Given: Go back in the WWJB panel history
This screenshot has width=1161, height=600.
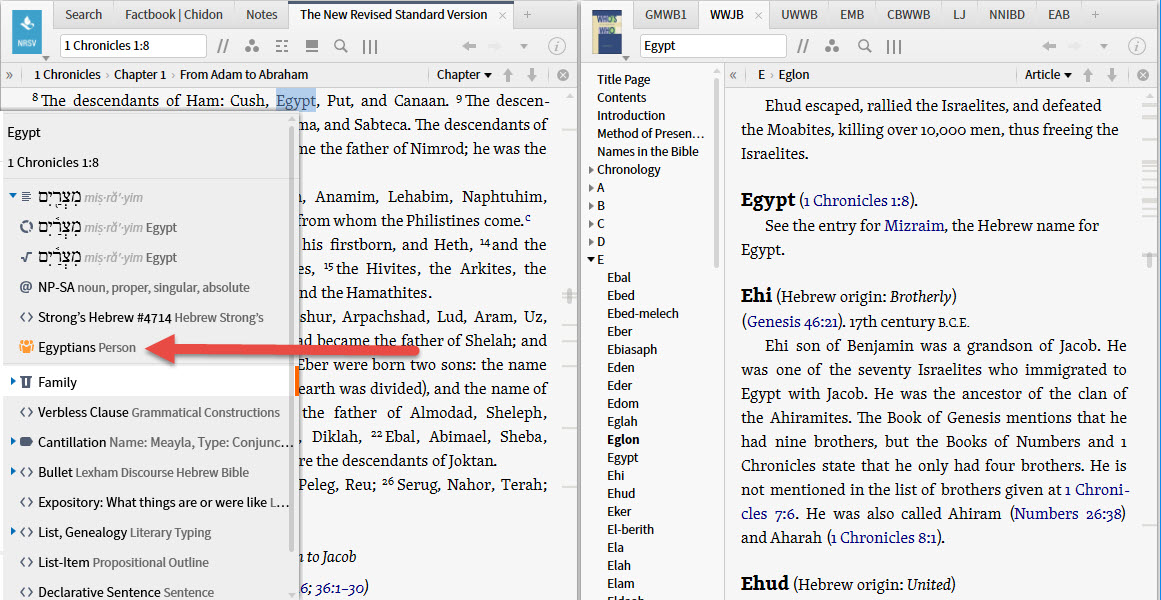Looking at the screenshot, I should coord(1049,46).
